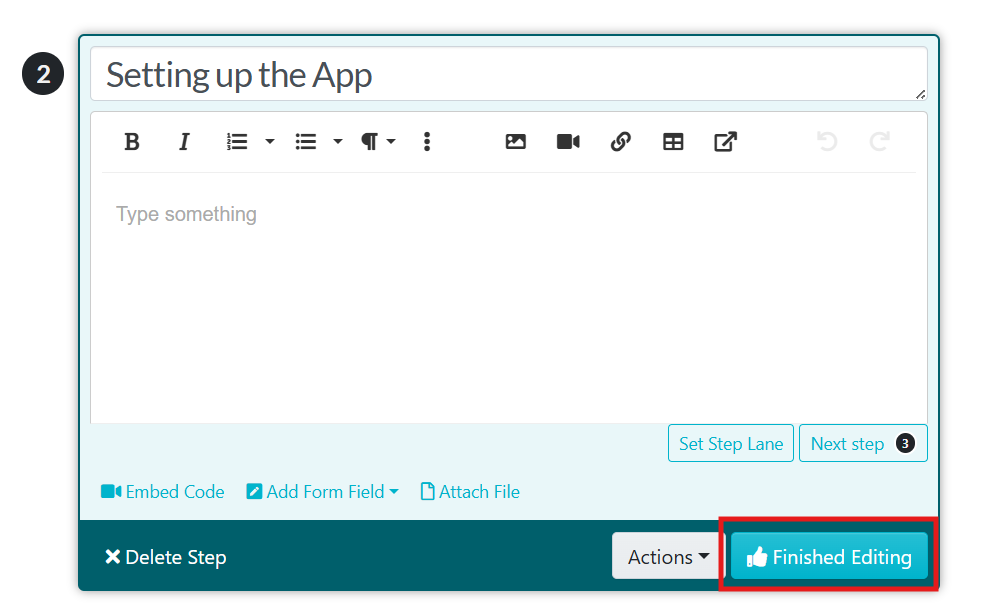Viewport: 1000px width, 612px height.
Task: Click the insert link chain icon
Action: [621, 142]
